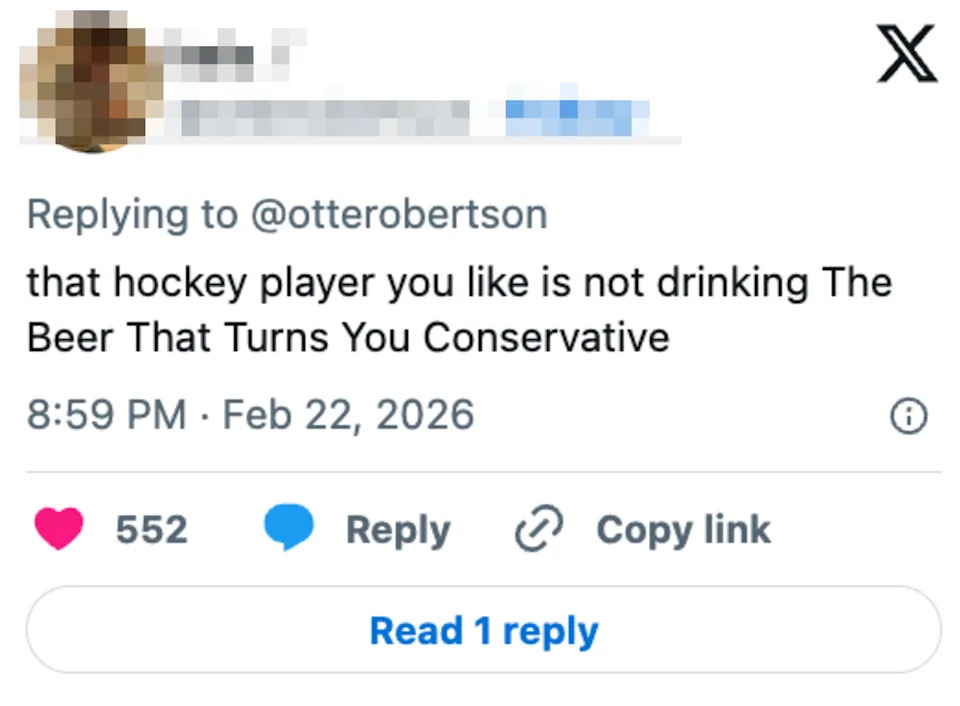960x706 pixels.
Task: Click the X logo to visit the home page
Action: 906,52
